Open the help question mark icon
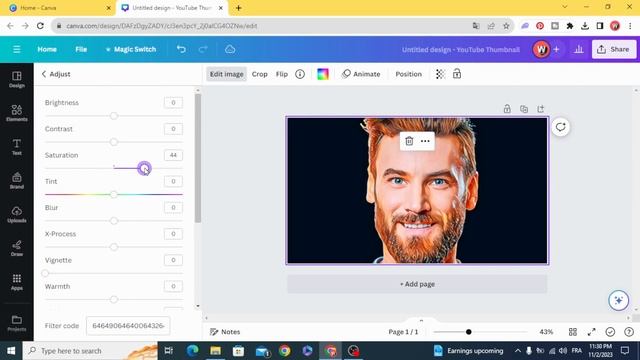The width and height of the screenshot is (640, 360). click(629, 332)
